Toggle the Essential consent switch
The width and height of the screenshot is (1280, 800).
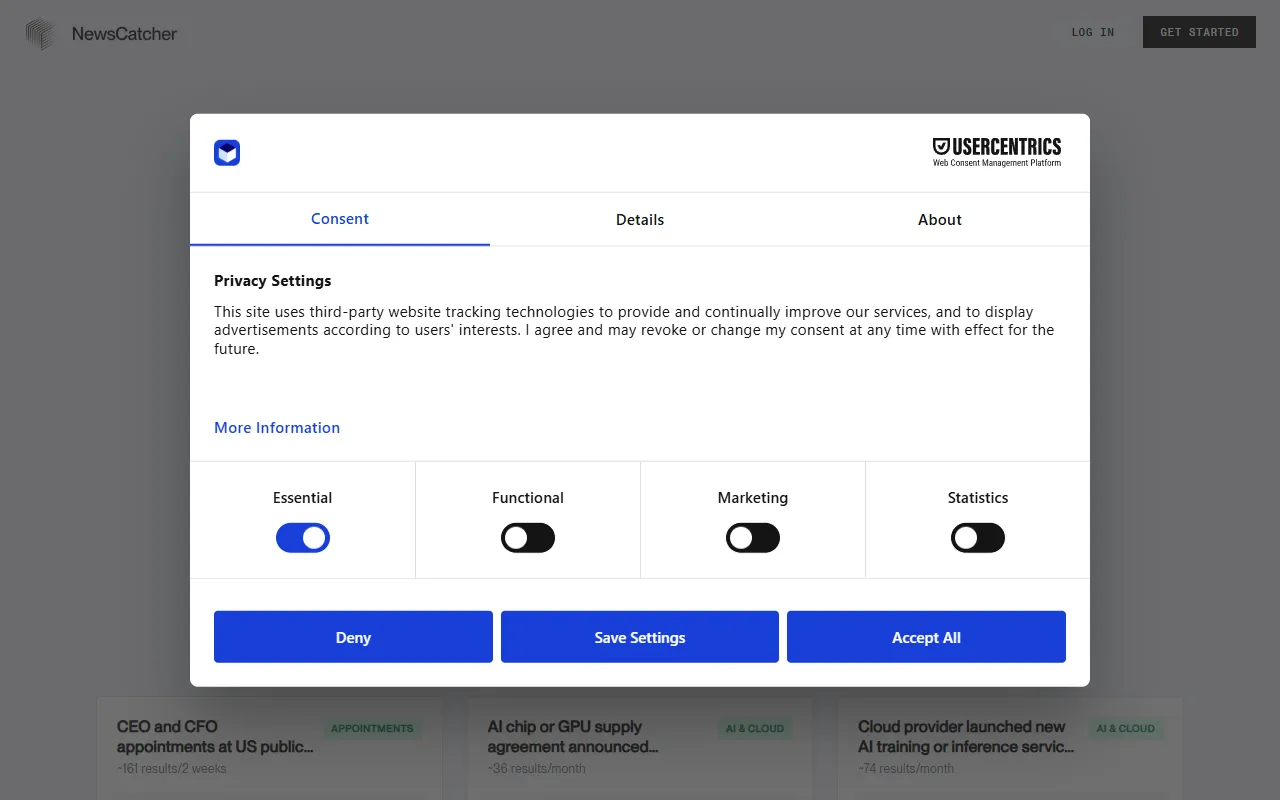click(303, 538)
